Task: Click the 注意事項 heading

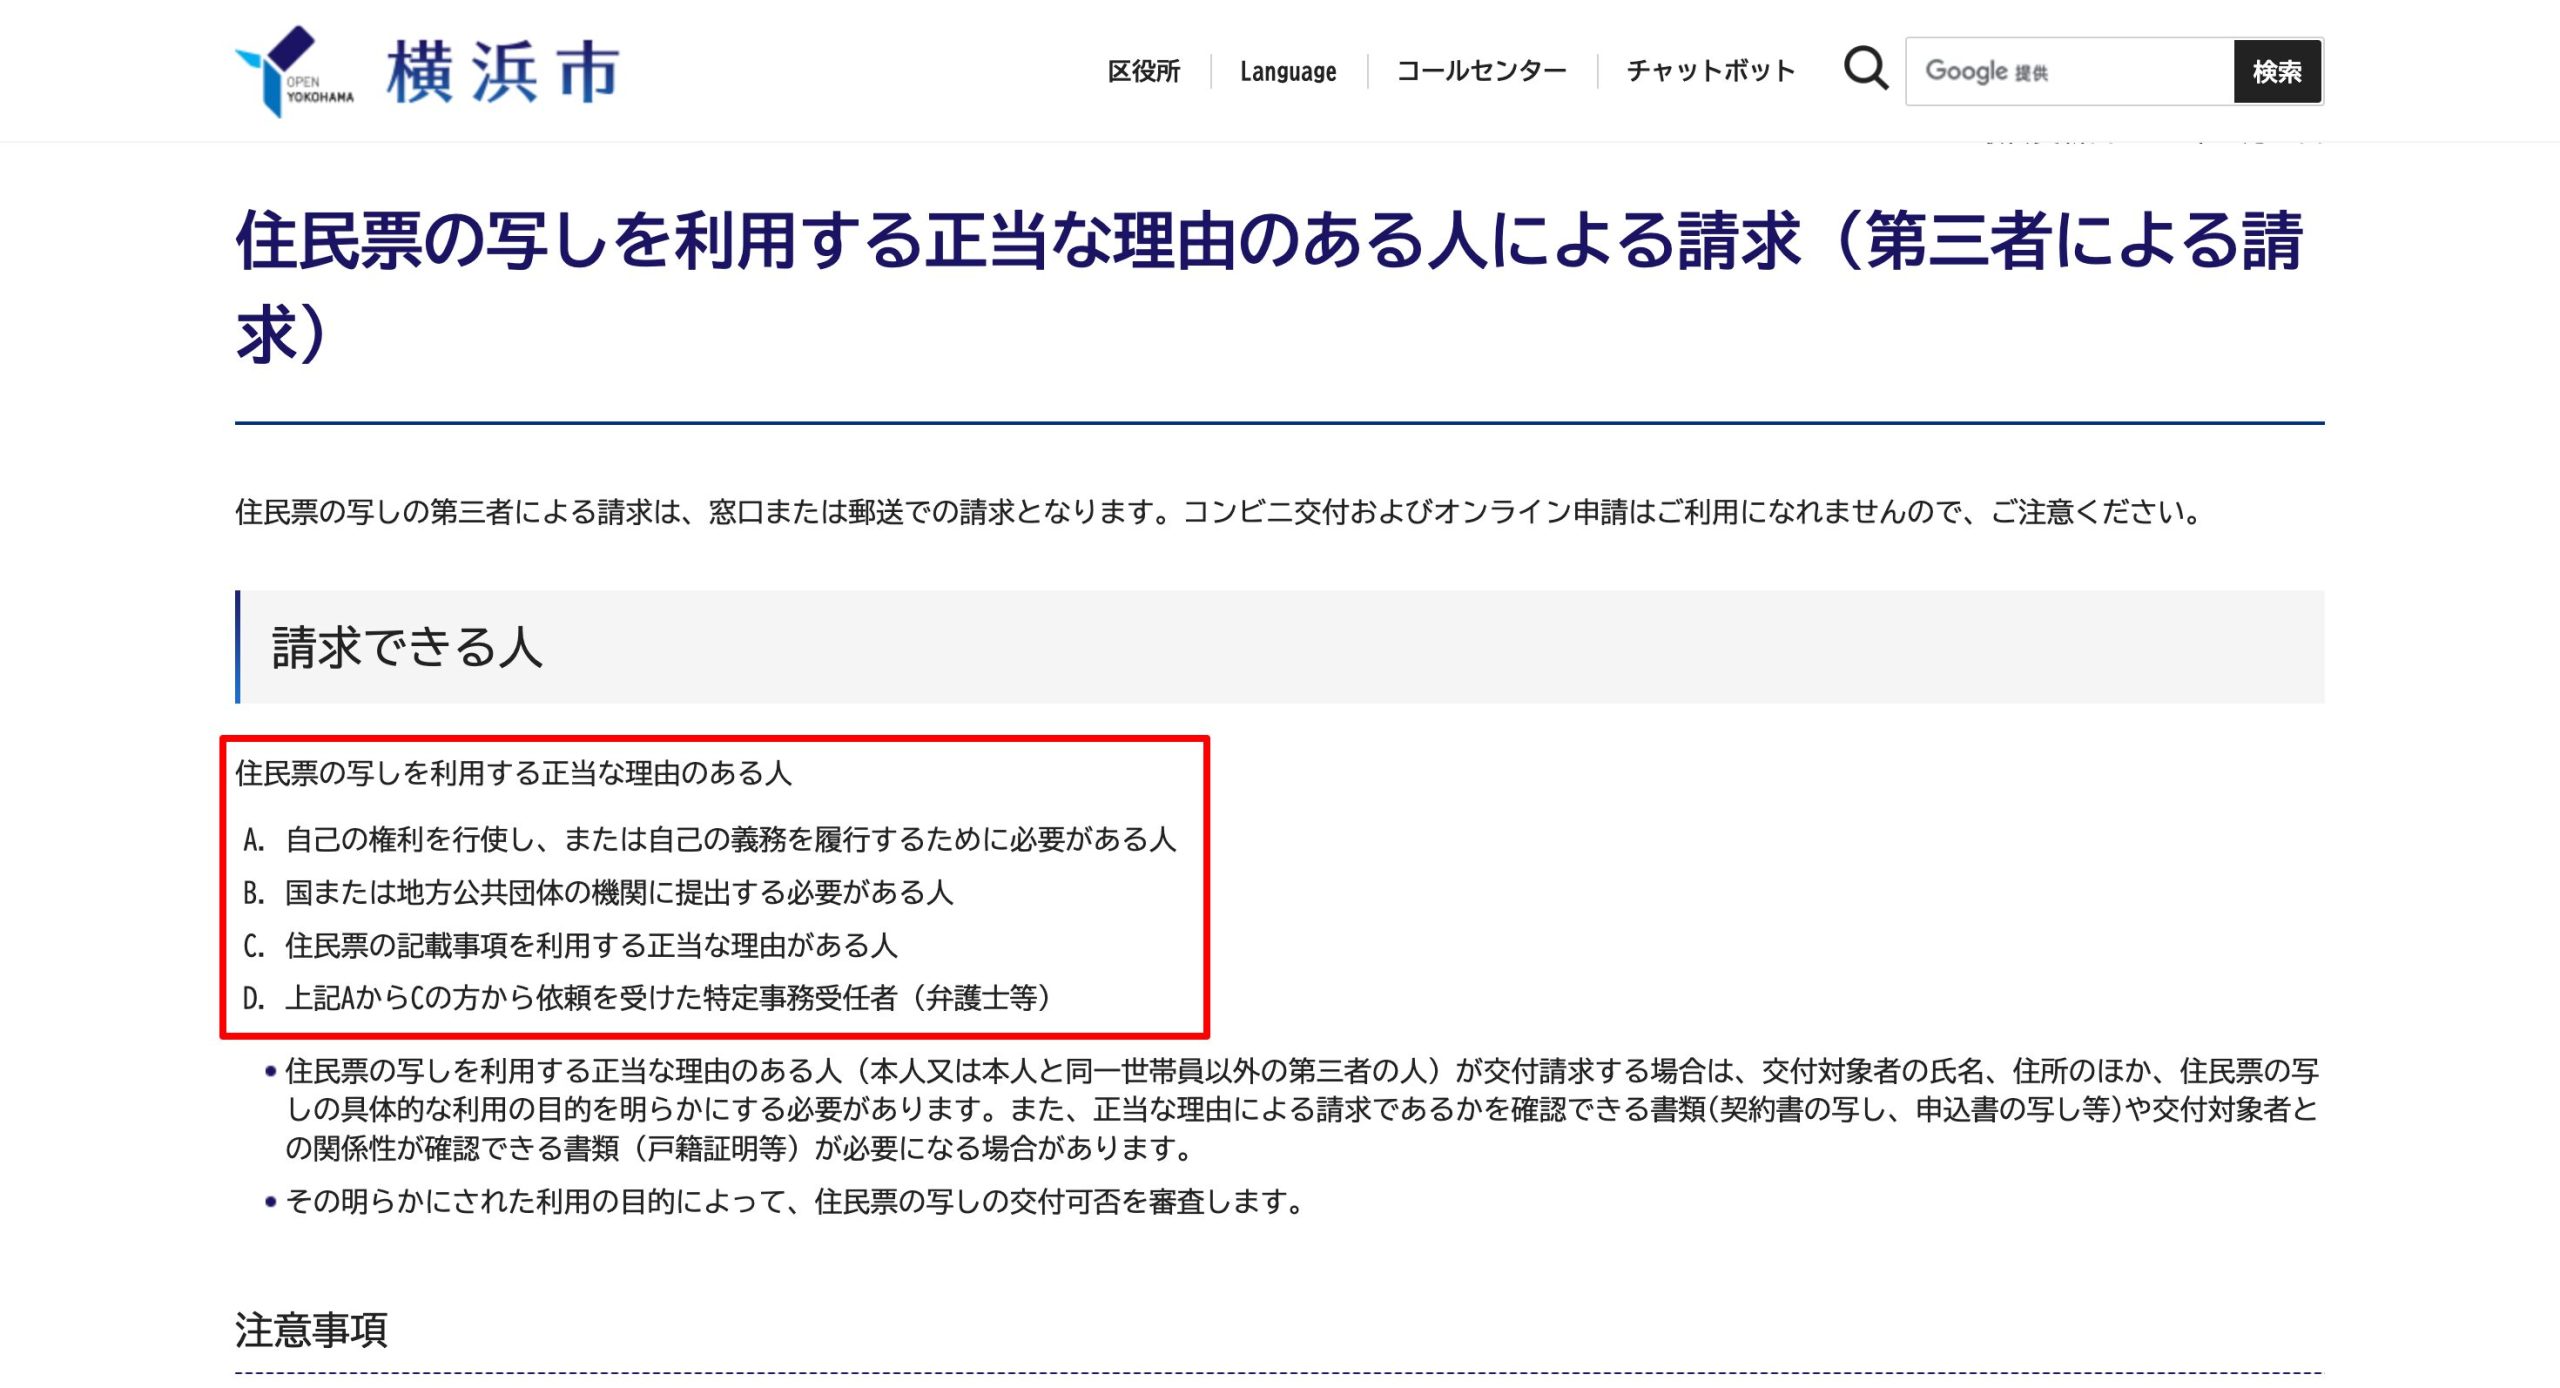Action: (x=311, y=1330)
